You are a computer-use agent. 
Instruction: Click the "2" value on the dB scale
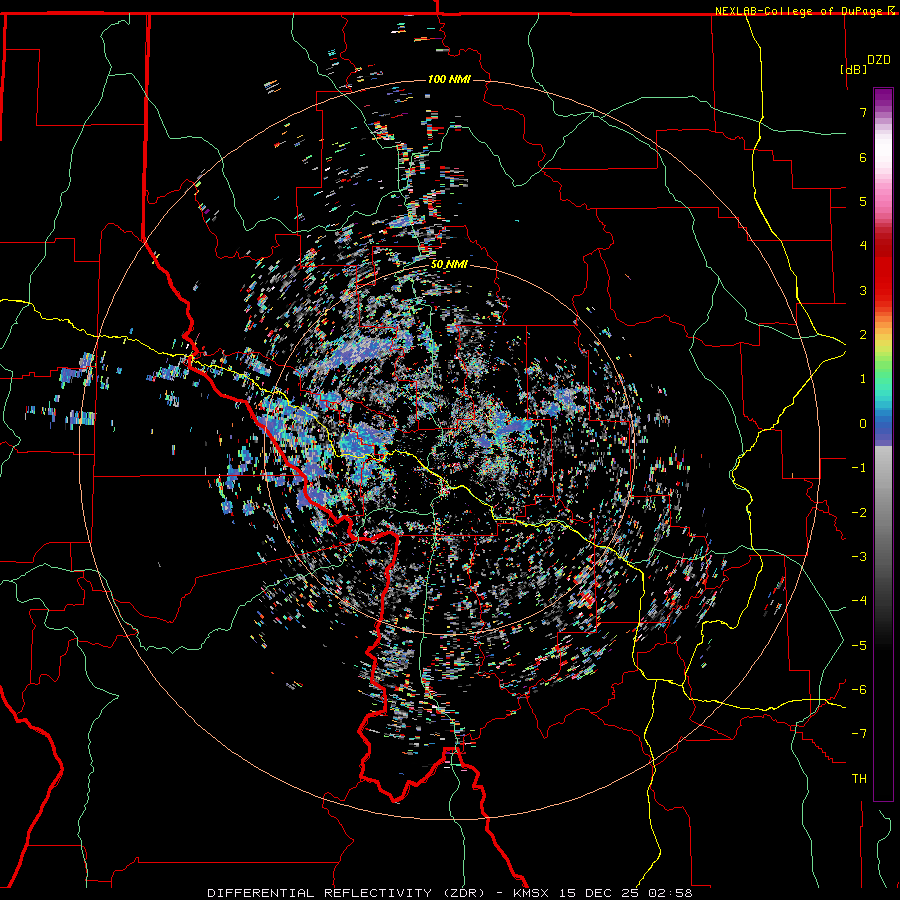pos(863,335)
